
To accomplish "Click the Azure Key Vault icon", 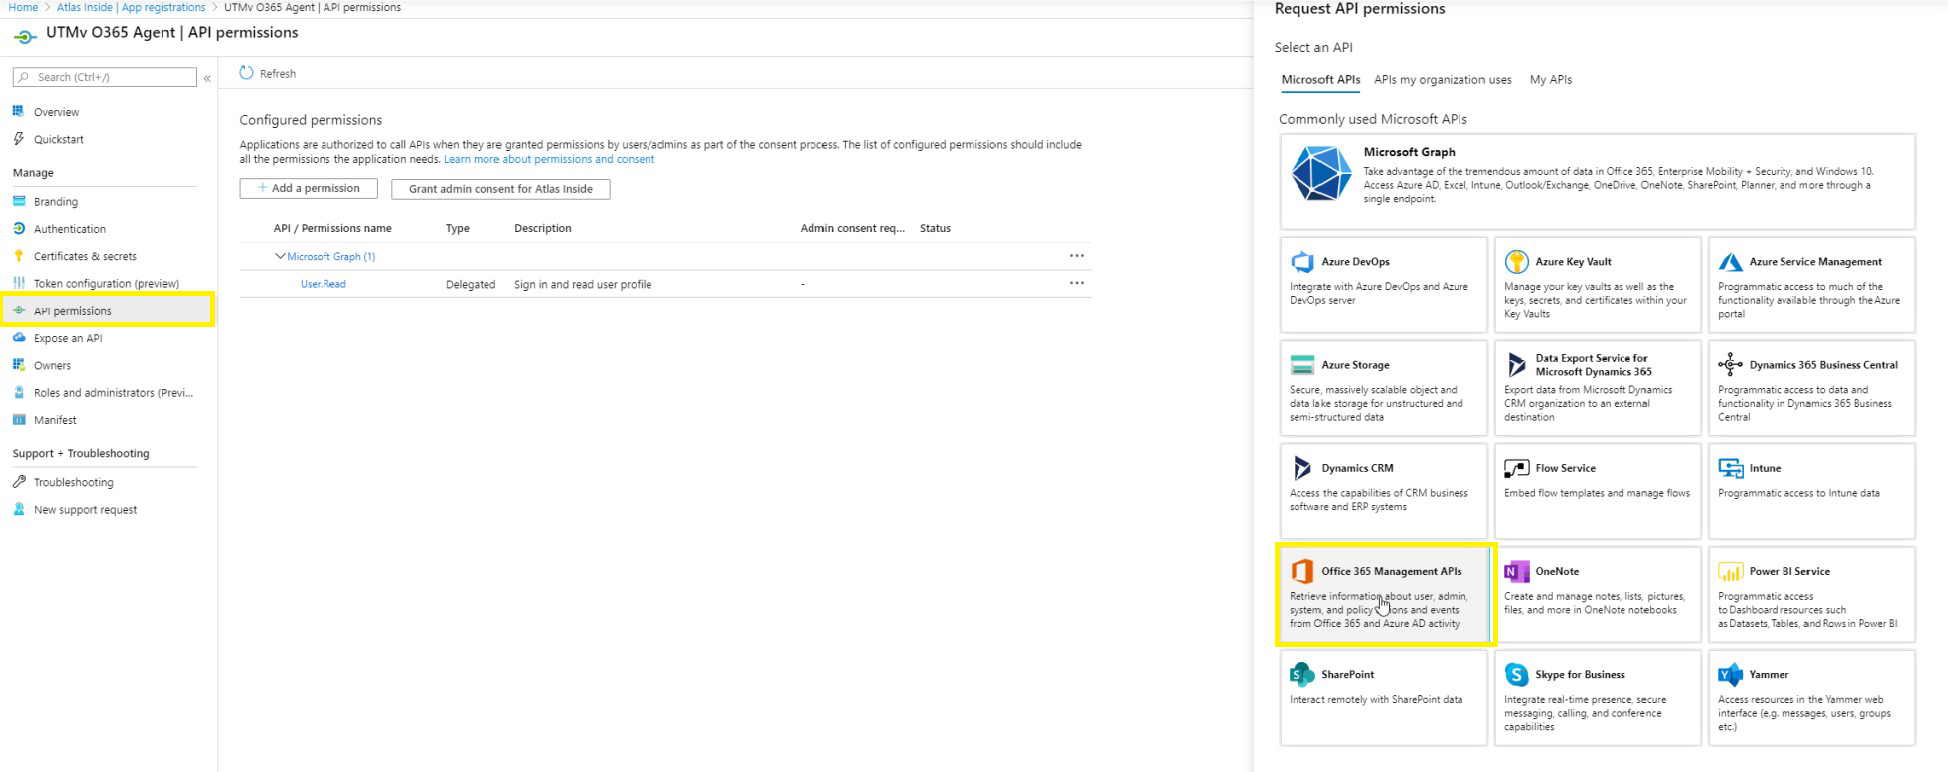I will [1516, 262].
